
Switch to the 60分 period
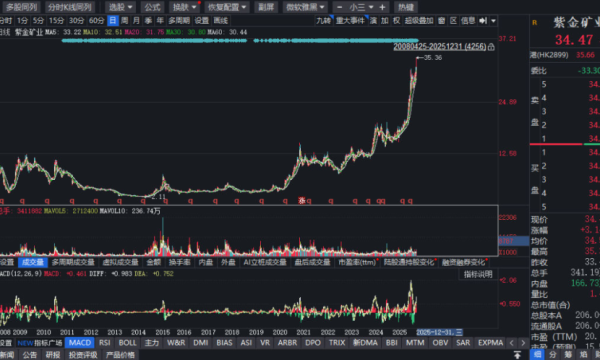click(96, 20)
